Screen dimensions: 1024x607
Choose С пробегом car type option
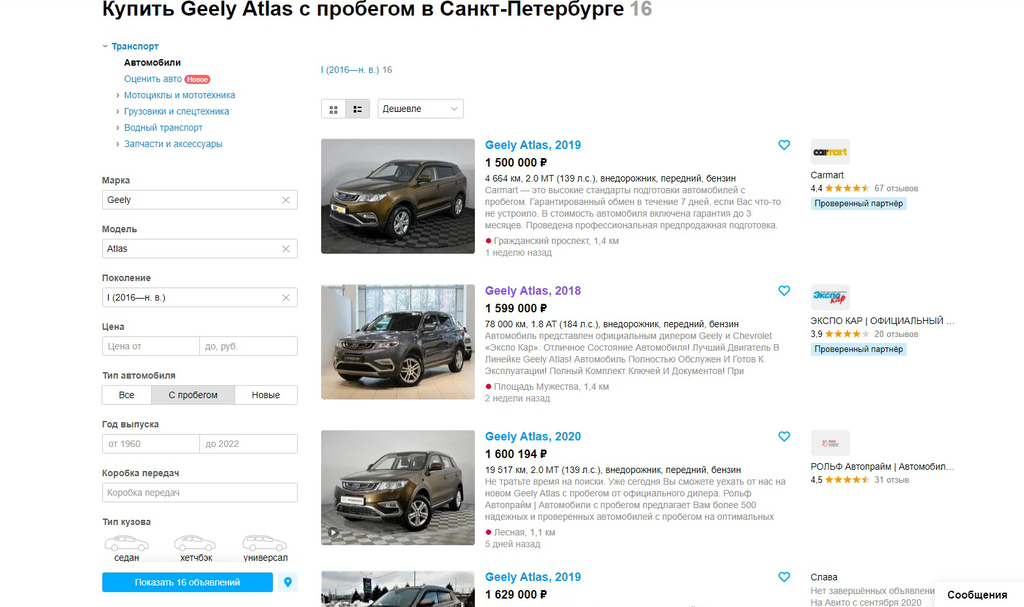193,395
